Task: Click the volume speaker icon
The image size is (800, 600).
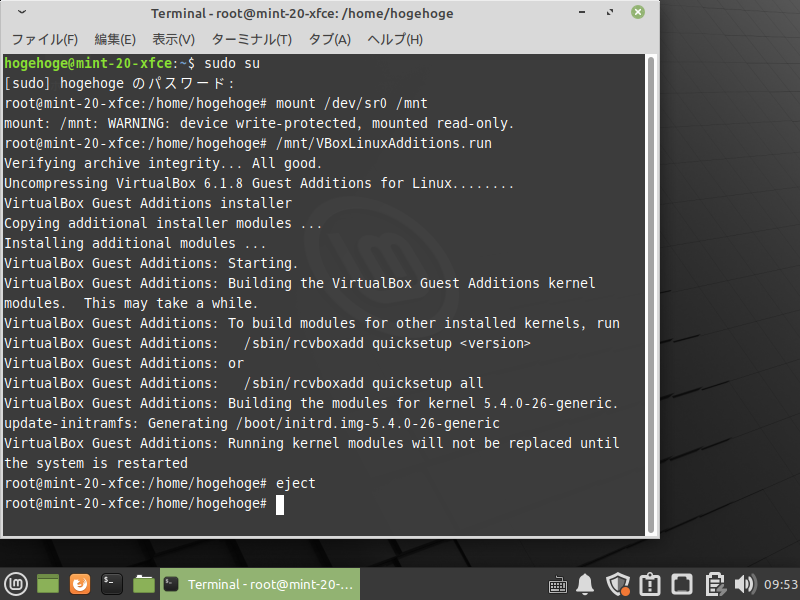Action: click(745, 584)
